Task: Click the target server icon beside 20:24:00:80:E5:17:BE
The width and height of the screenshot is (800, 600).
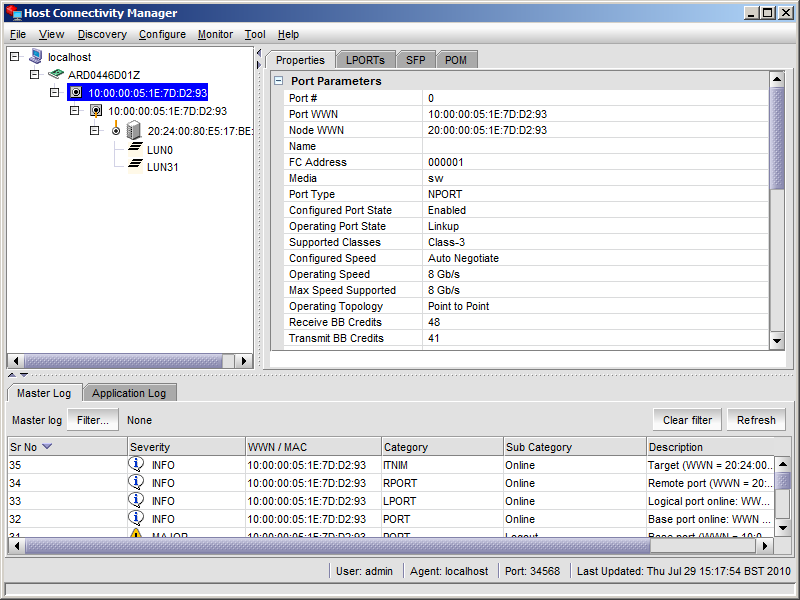Action: pos(134,131)
